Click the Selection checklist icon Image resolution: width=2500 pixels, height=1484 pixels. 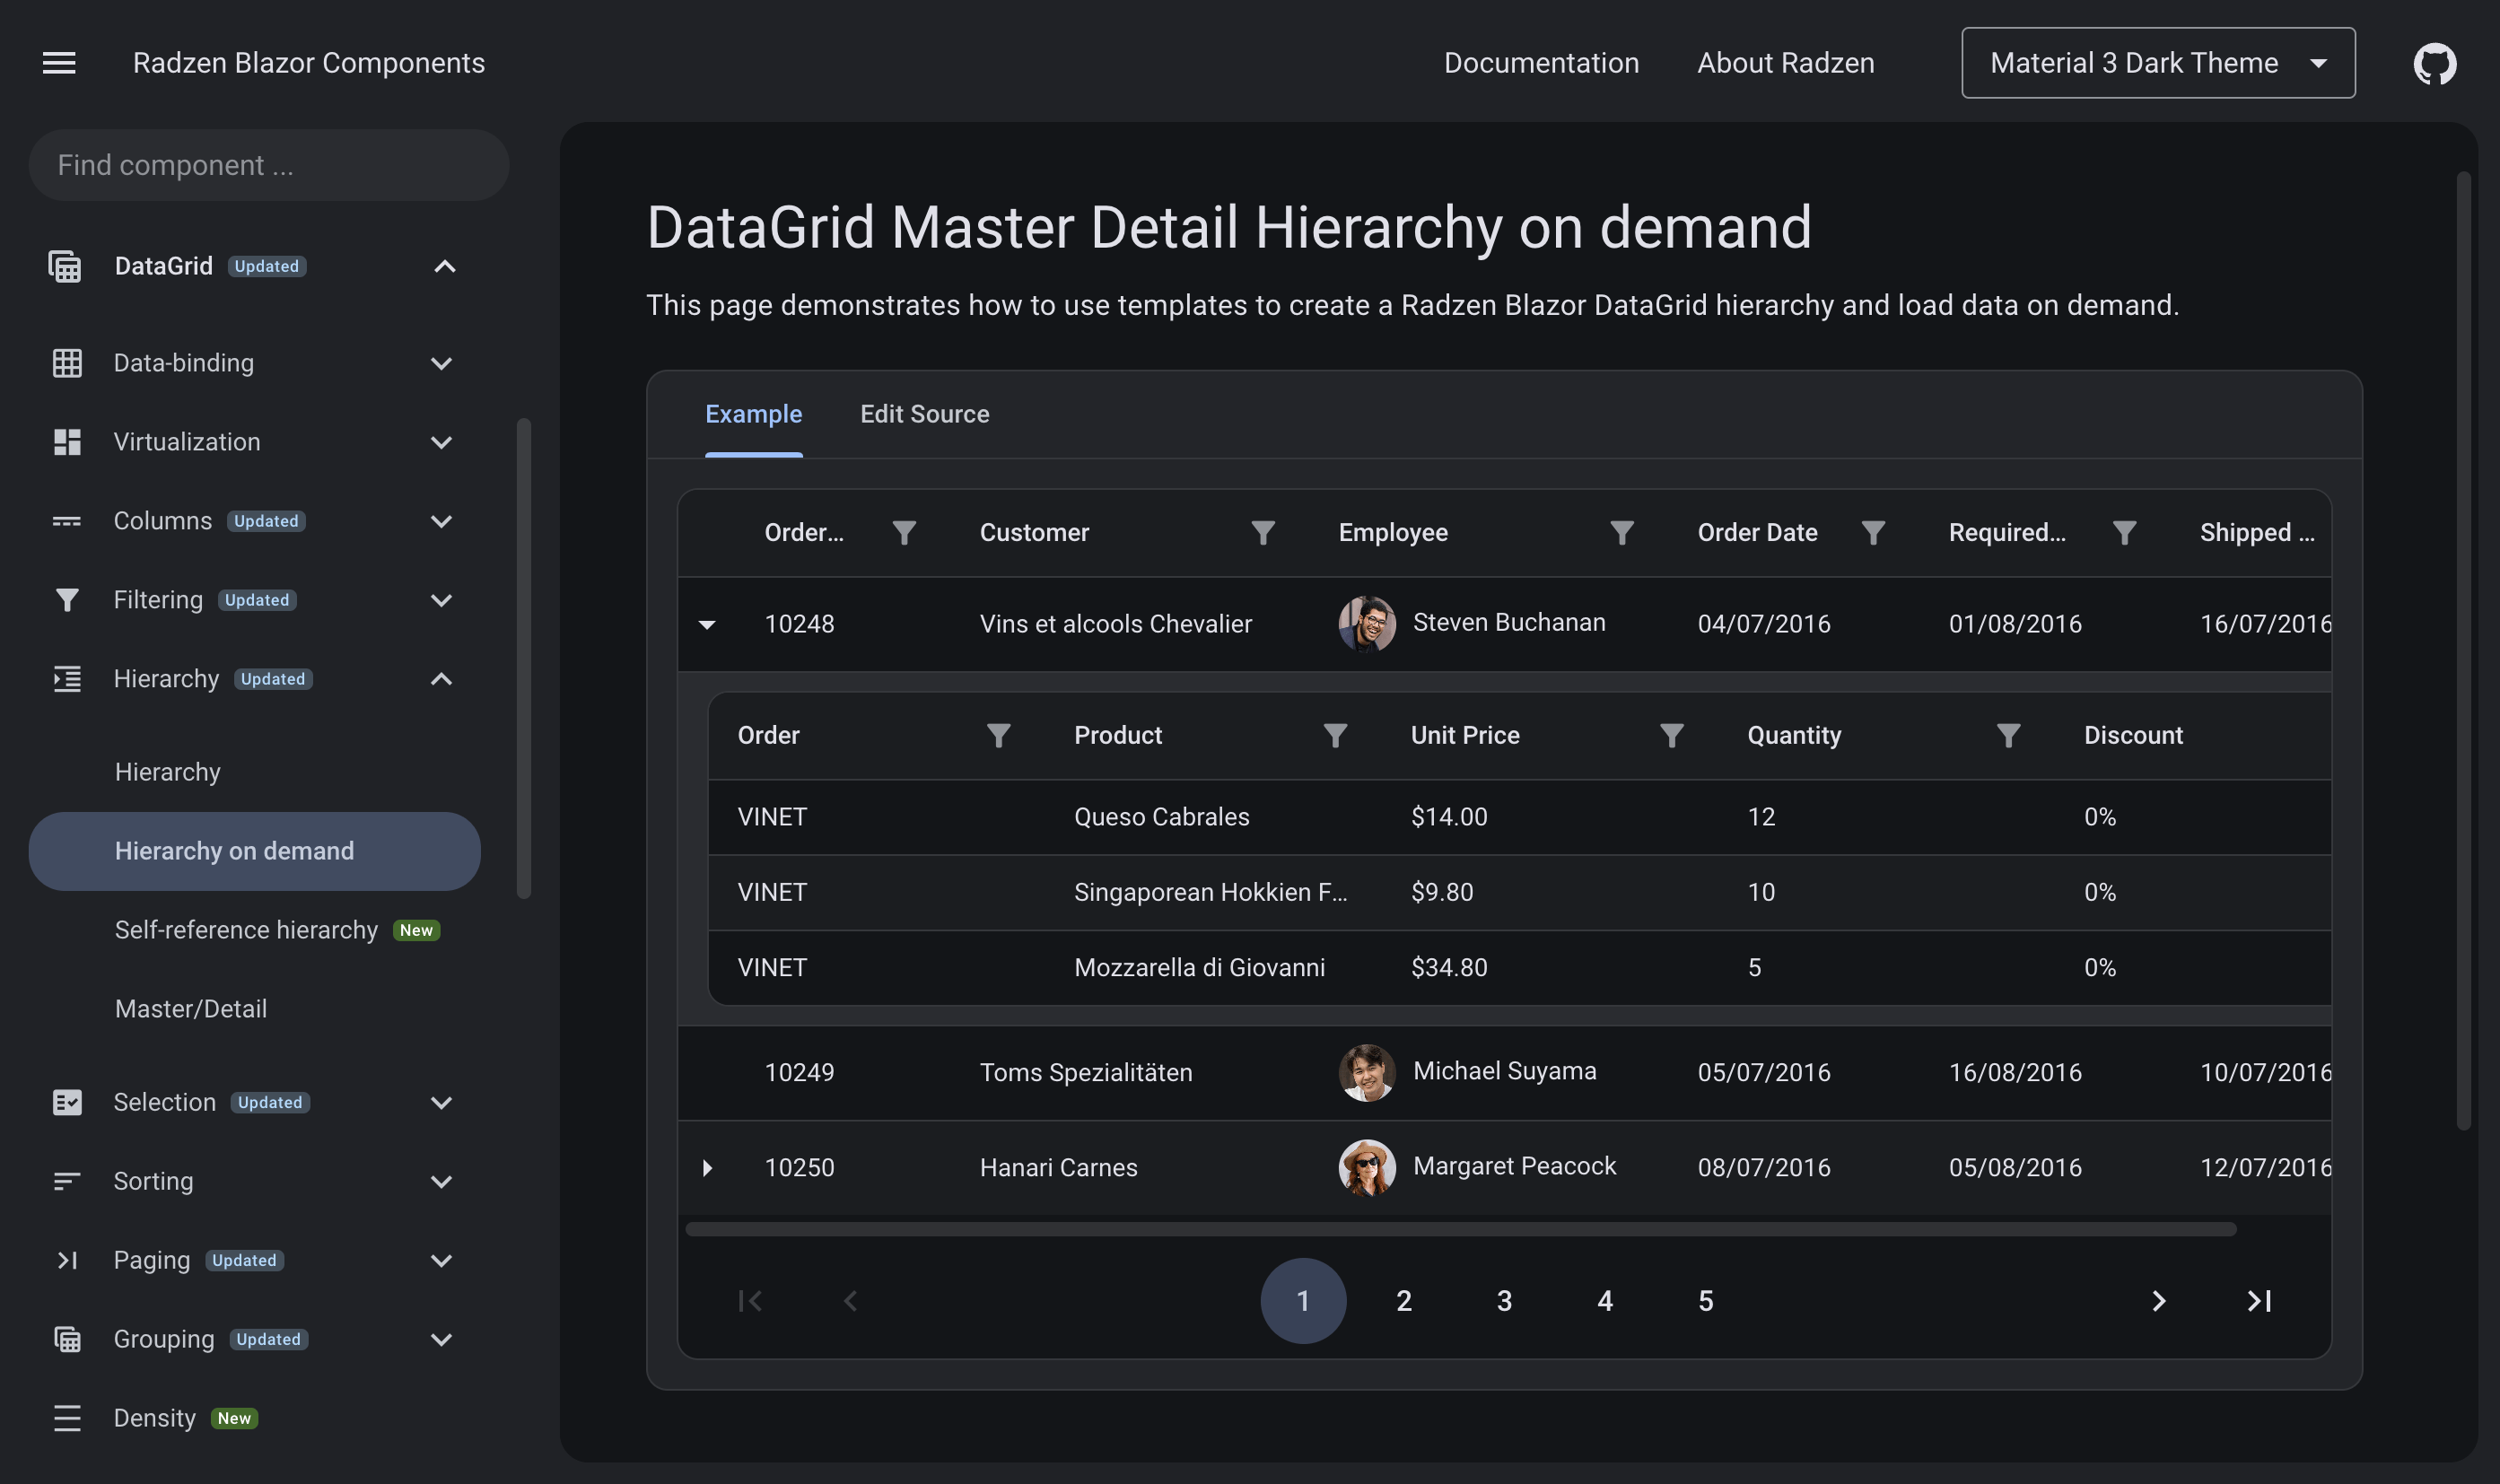66,1102
